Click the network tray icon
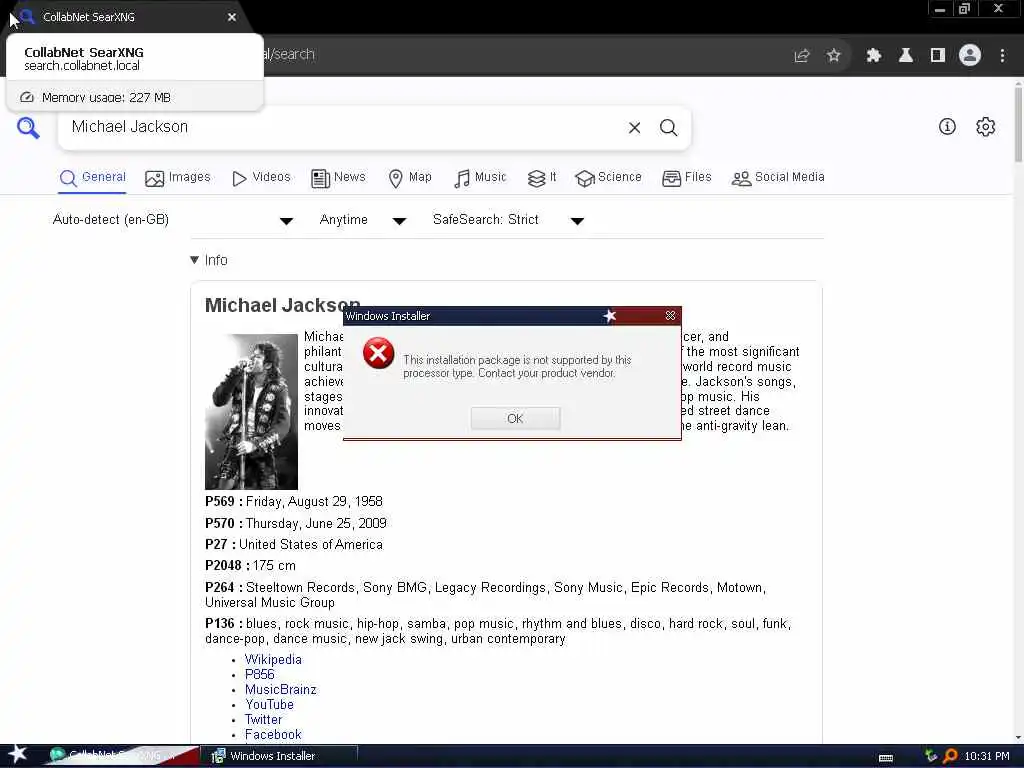Viewport: 1024px width, 768px height. (931, 756)
